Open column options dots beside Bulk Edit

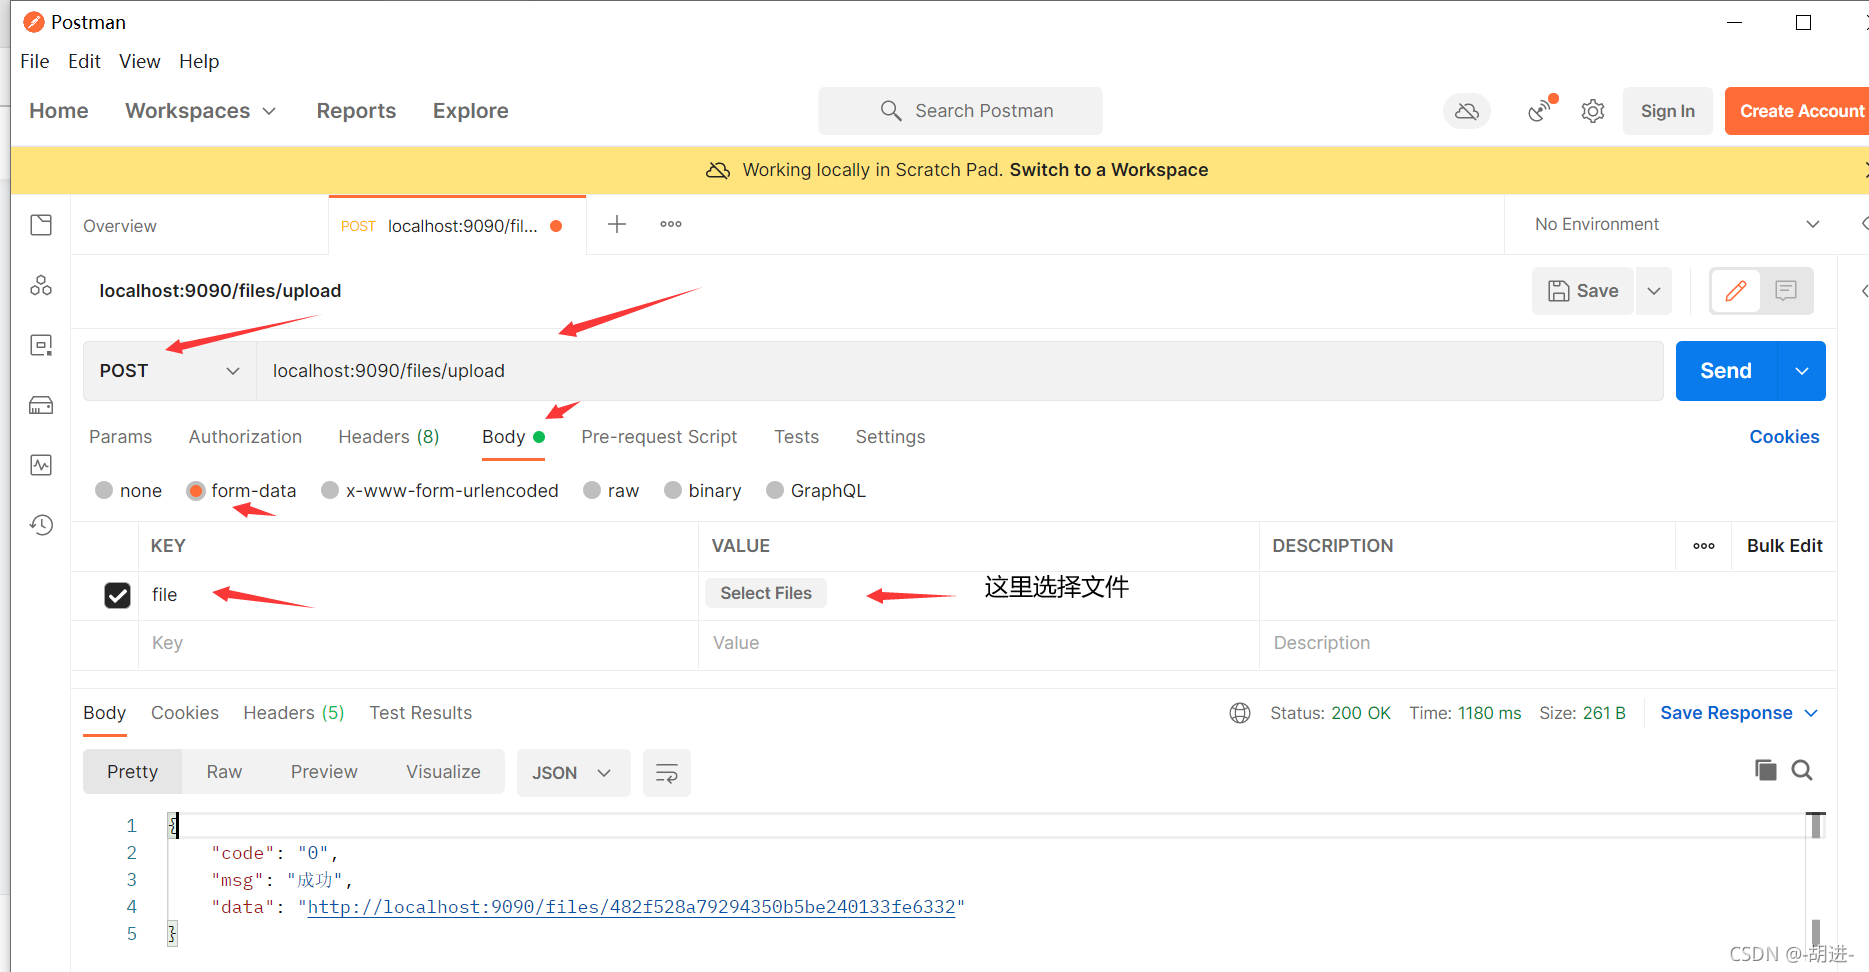coord(1704,546)
